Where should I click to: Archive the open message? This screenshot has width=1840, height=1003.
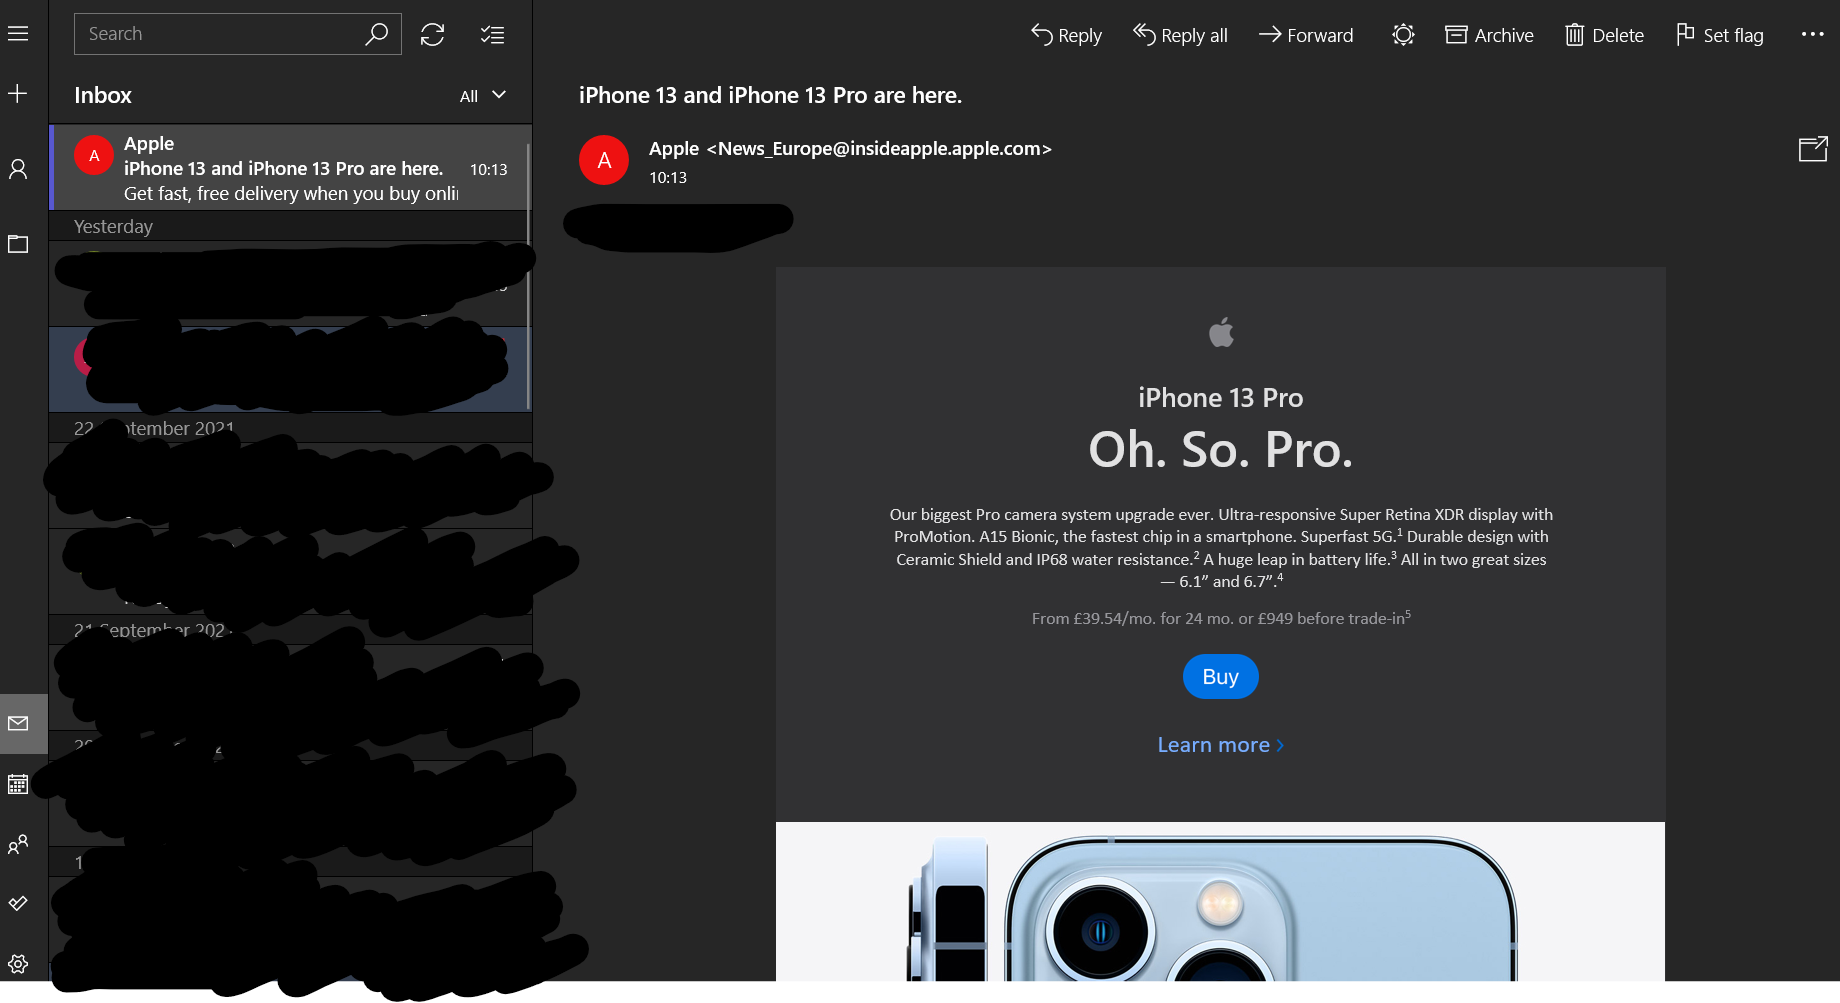tap(1489, 35)
